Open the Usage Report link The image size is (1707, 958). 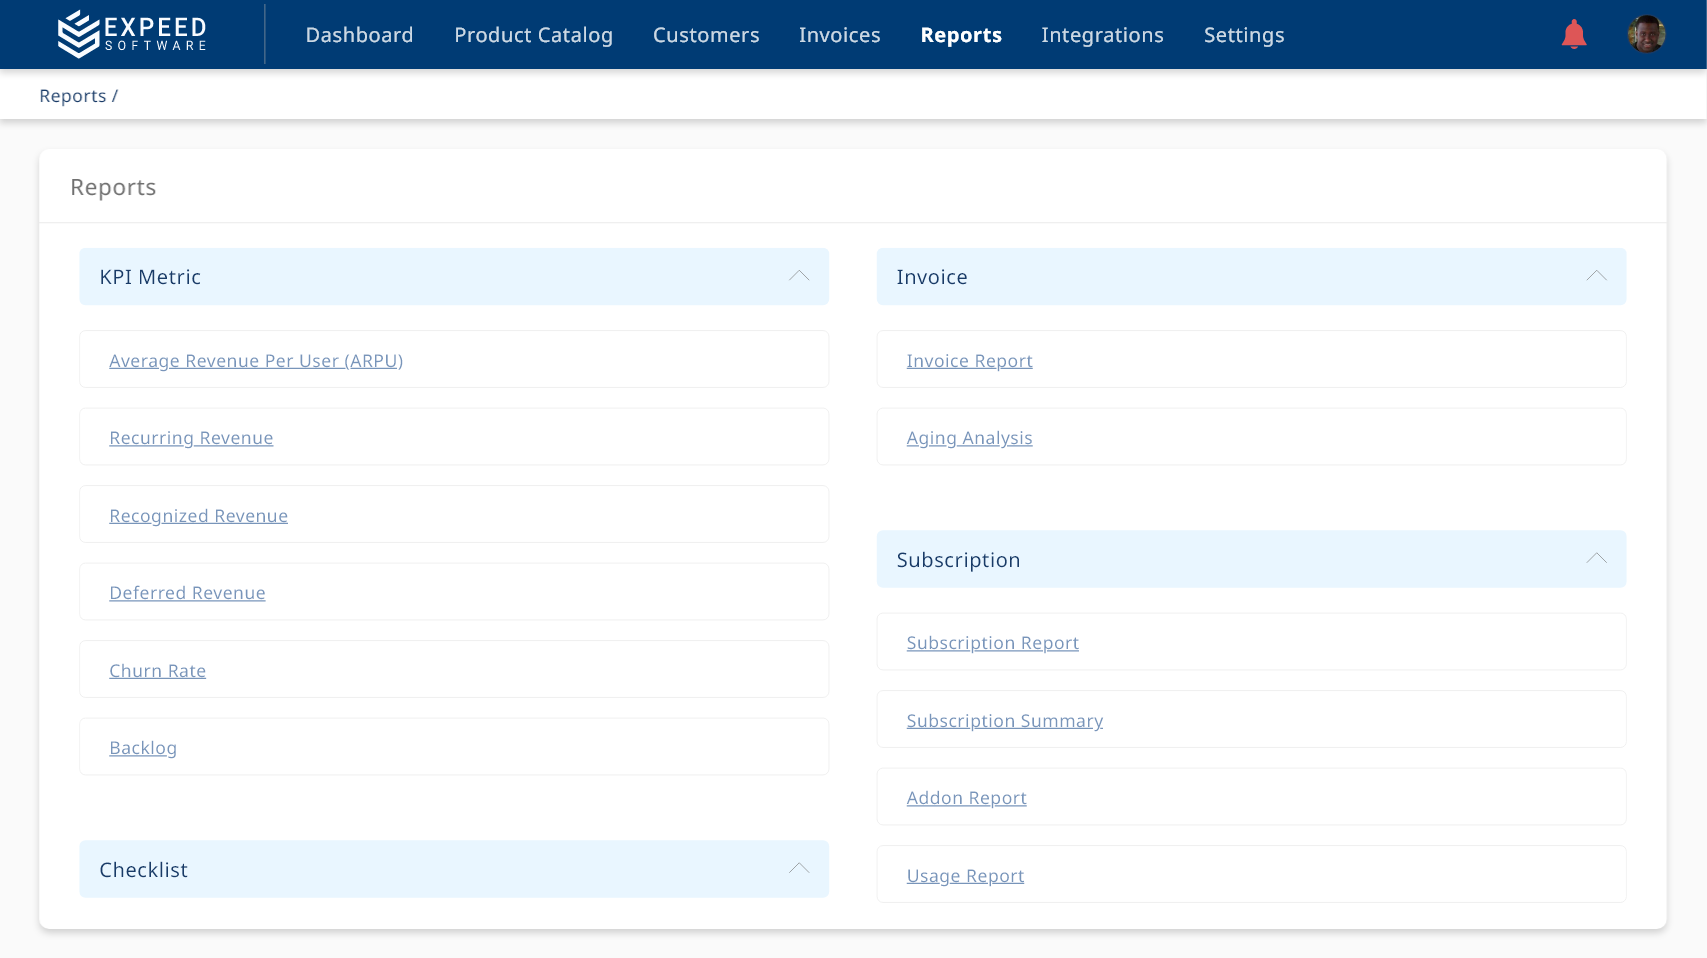(965, 876)
